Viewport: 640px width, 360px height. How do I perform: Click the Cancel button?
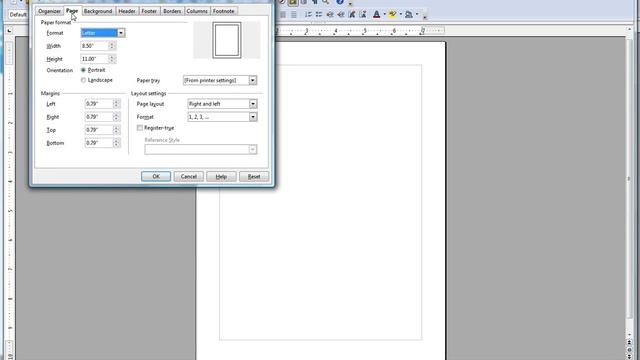[189, 177]
